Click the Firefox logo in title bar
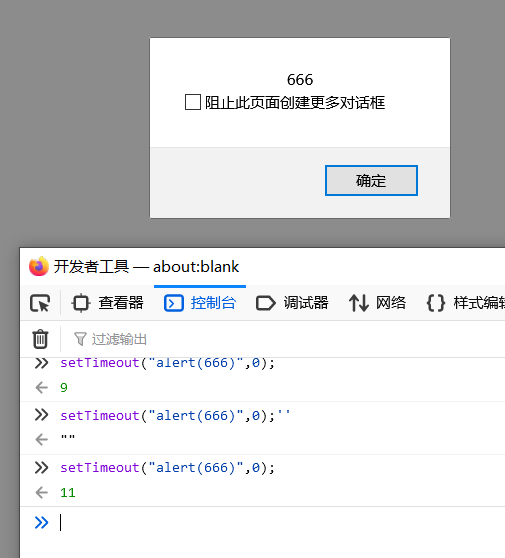The image size is (505, 558). pos(39,266)
